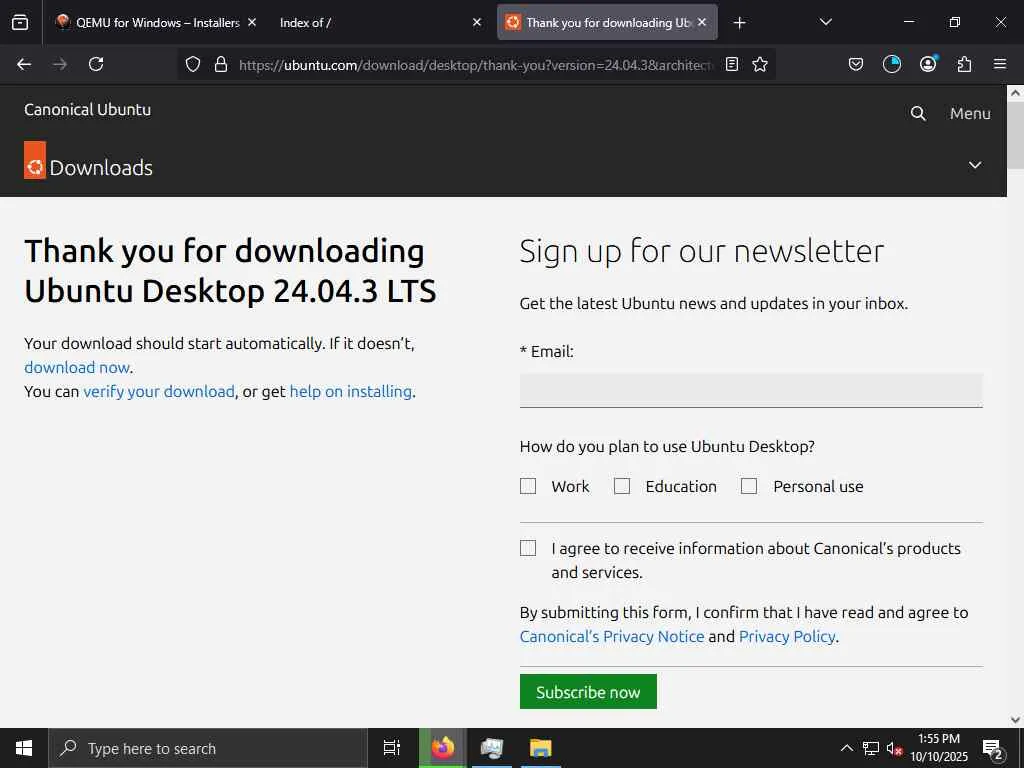Check the Work checkbox
The image size is (1024, 768).
click(x=528, y=486)
